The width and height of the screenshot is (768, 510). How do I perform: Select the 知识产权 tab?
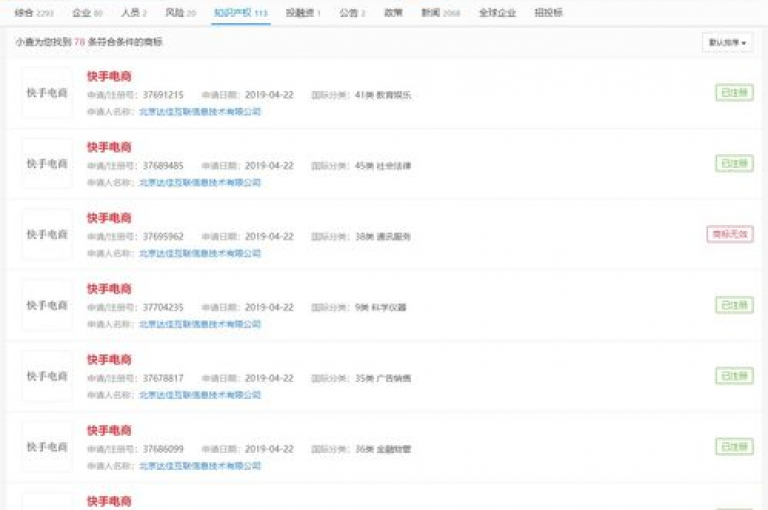click(240, 13)
